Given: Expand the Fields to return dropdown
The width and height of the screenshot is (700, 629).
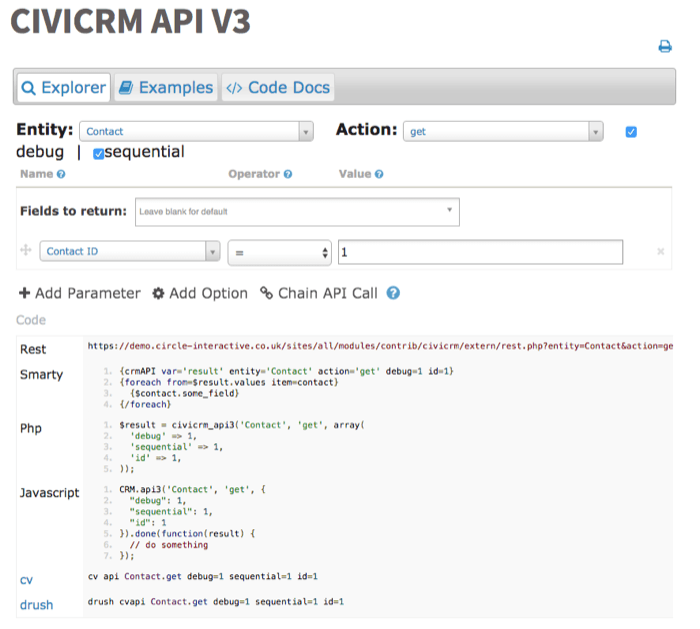Looking at the screenshot, I should [x=296, y=211].
